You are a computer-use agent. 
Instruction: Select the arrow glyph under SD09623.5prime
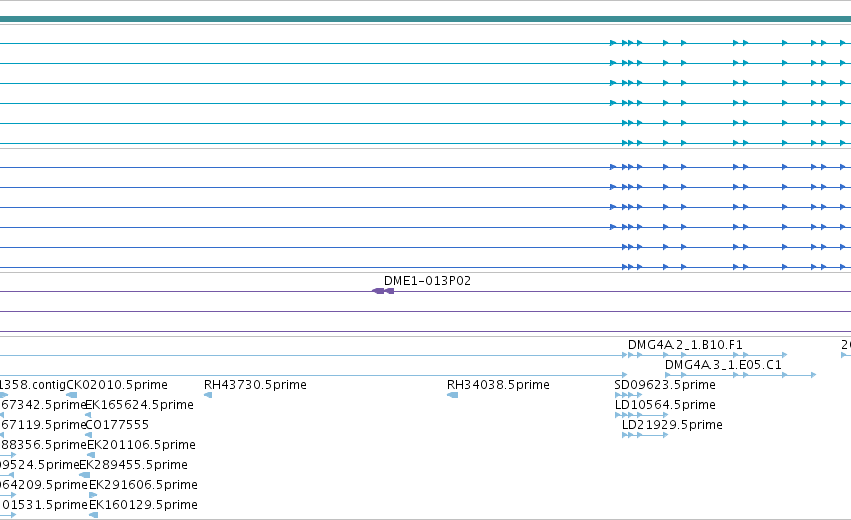pos(628,395)
